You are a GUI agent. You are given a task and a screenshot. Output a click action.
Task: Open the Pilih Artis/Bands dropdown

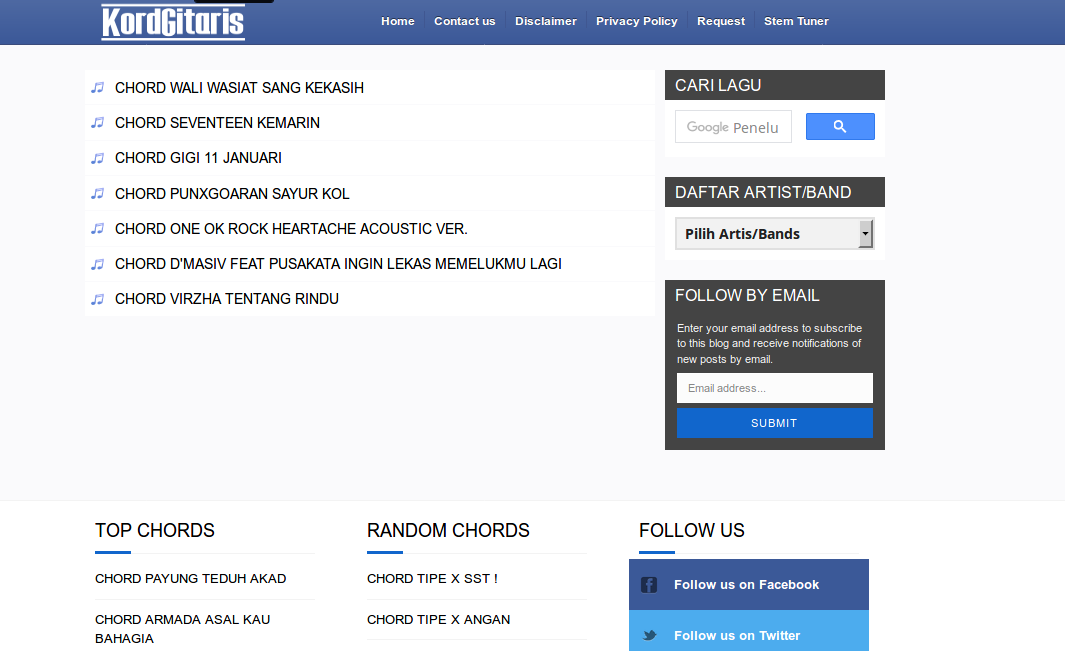774,234
